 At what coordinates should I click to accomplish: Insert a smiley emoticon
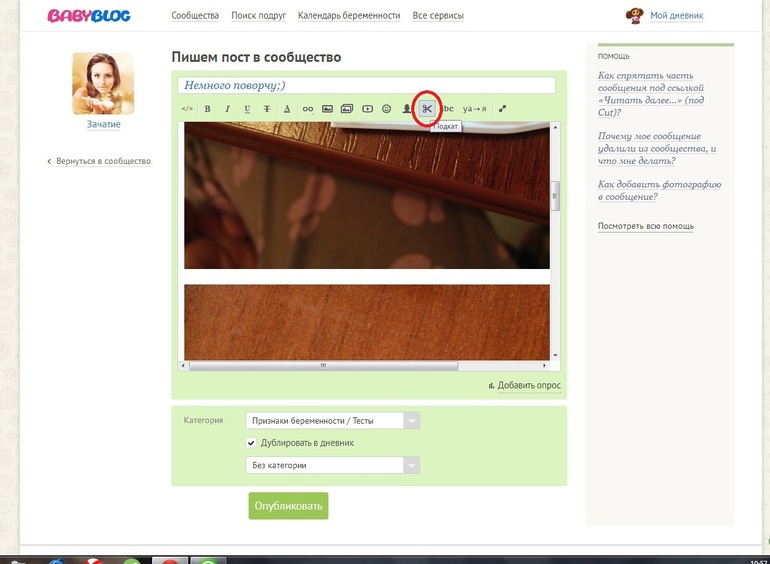386,109
